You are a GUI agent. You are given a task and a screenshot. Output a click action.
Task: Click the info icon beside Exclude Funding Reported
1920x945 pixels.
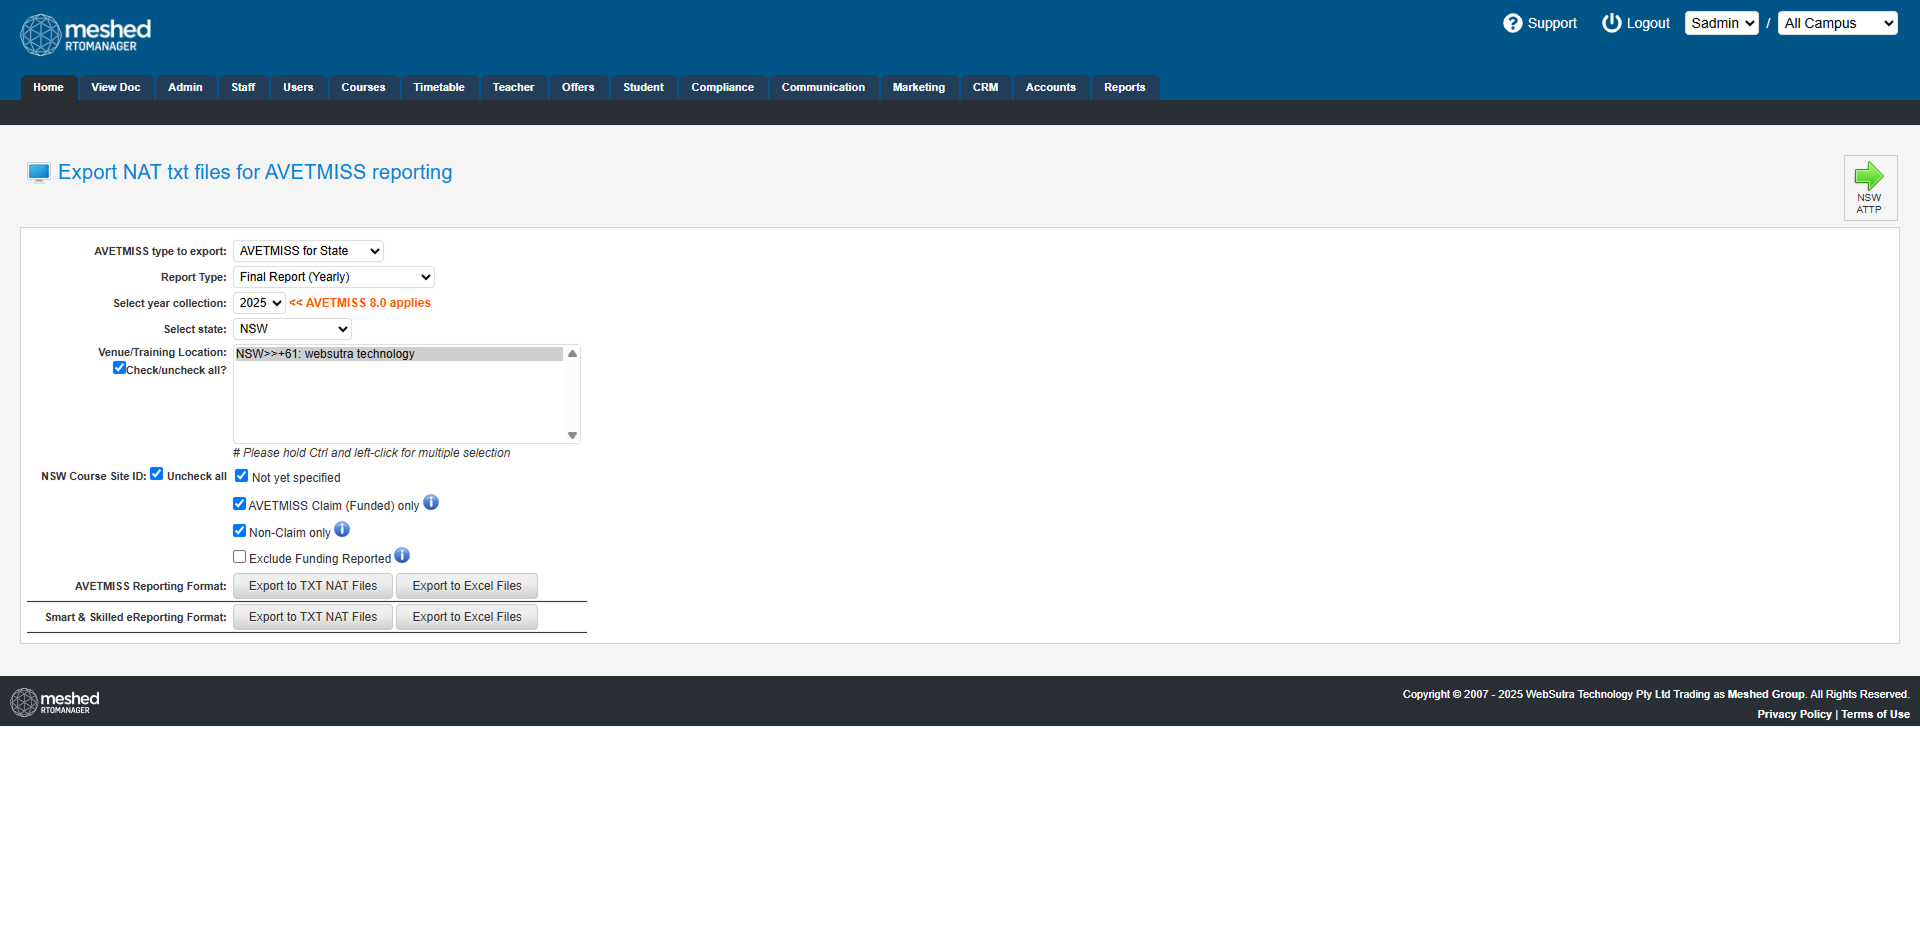(x=402, y=555)
